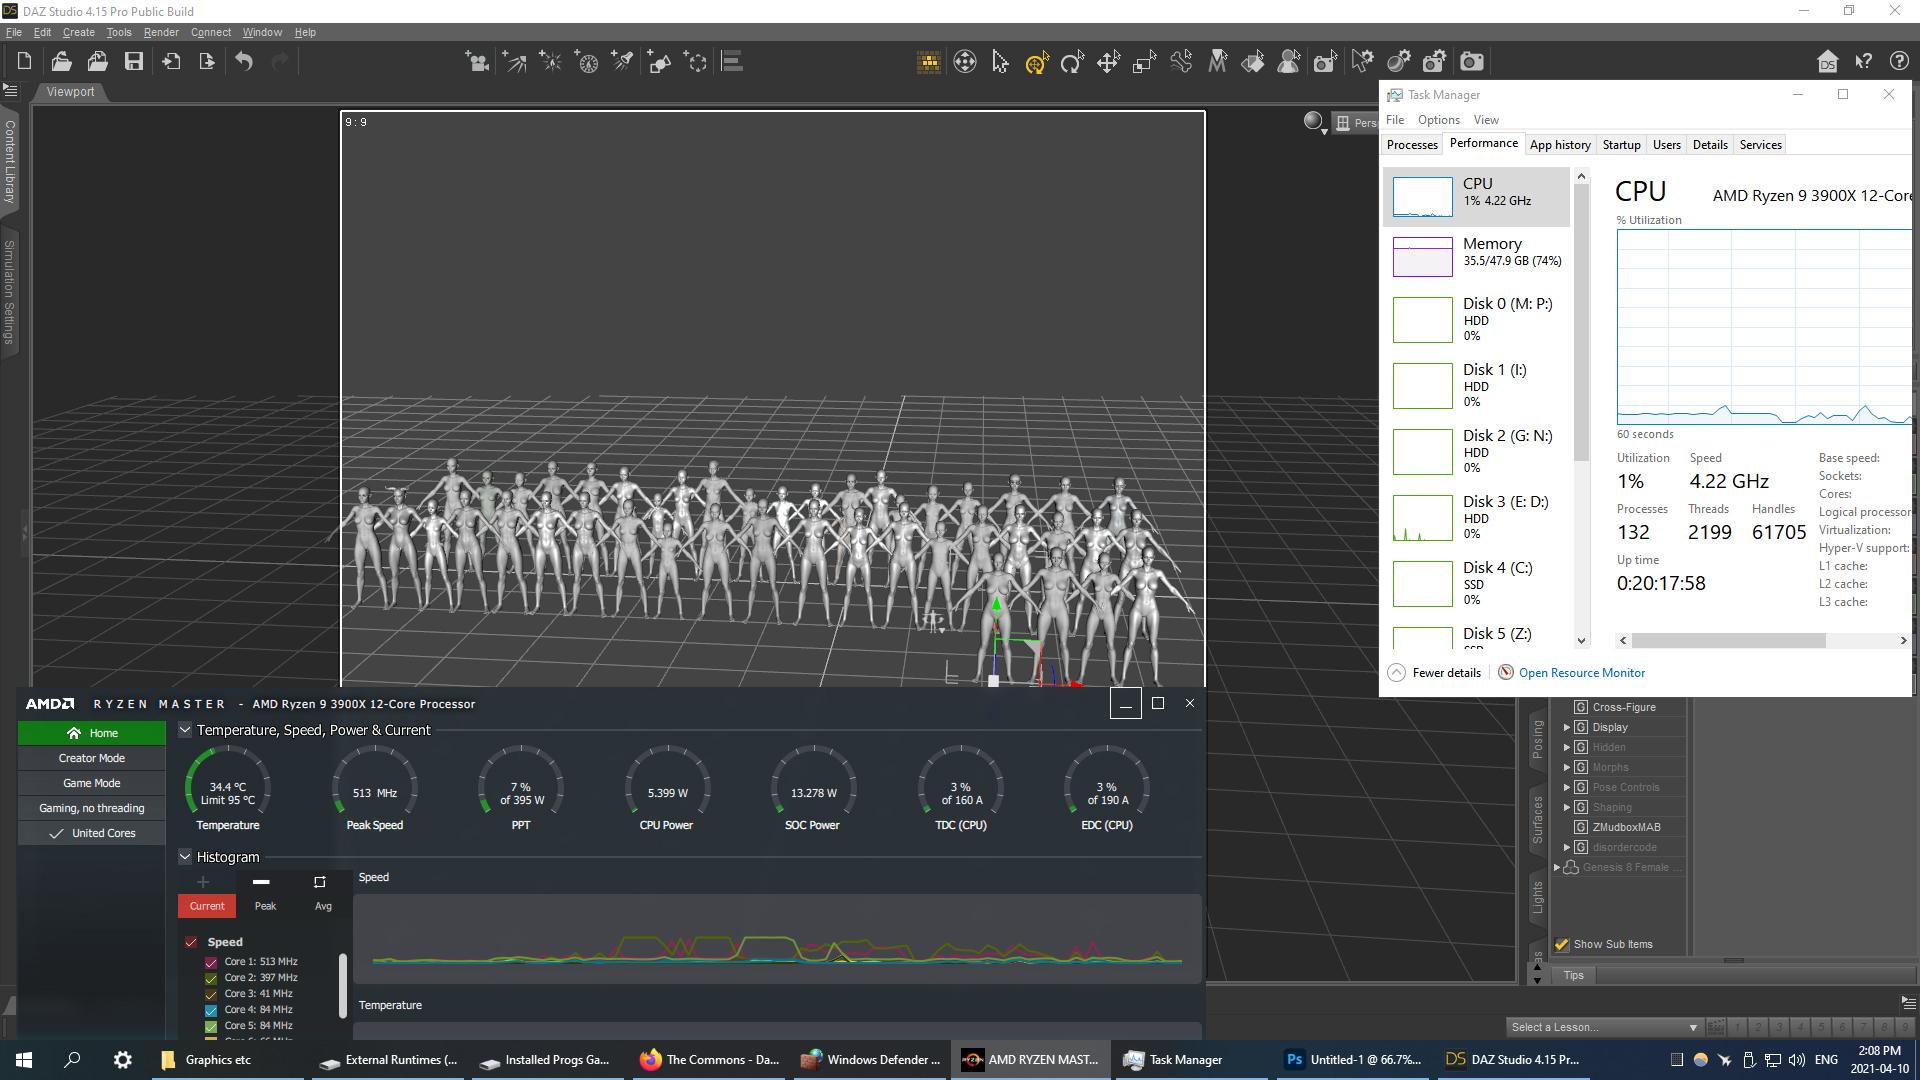Image resolution: width=1920 pixels, height=1080 pixels.
Task: Click the Render camera icon
Action: [1471, 62]
